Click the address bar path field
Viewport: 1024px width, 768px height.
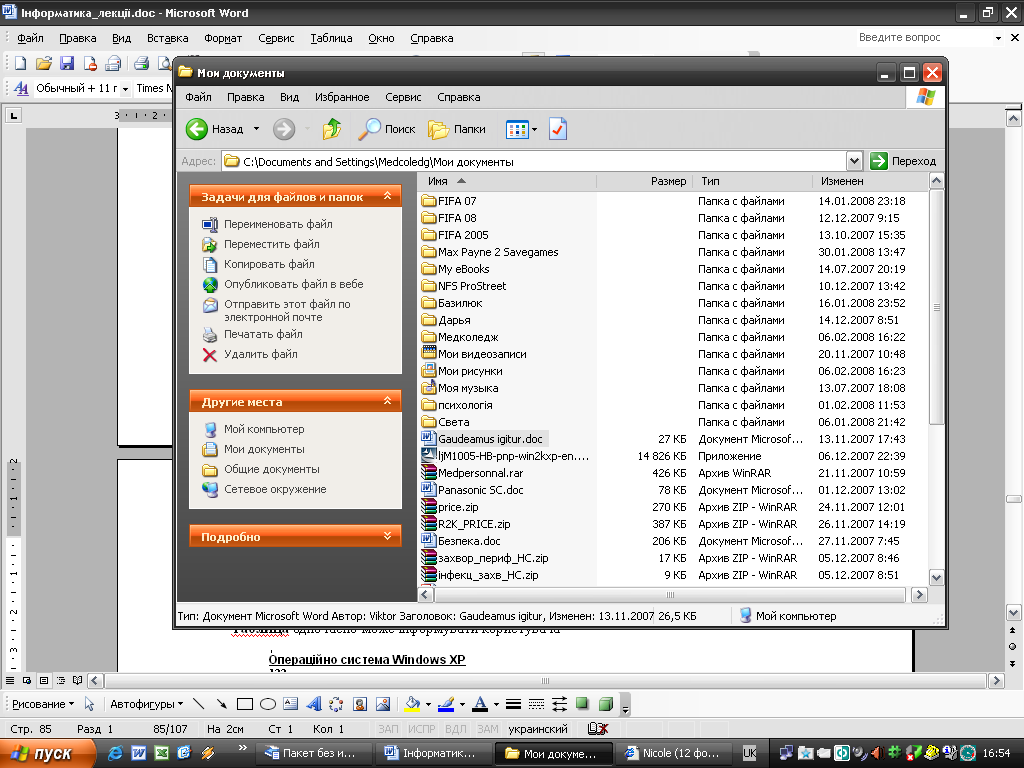[x=534, y=161]
